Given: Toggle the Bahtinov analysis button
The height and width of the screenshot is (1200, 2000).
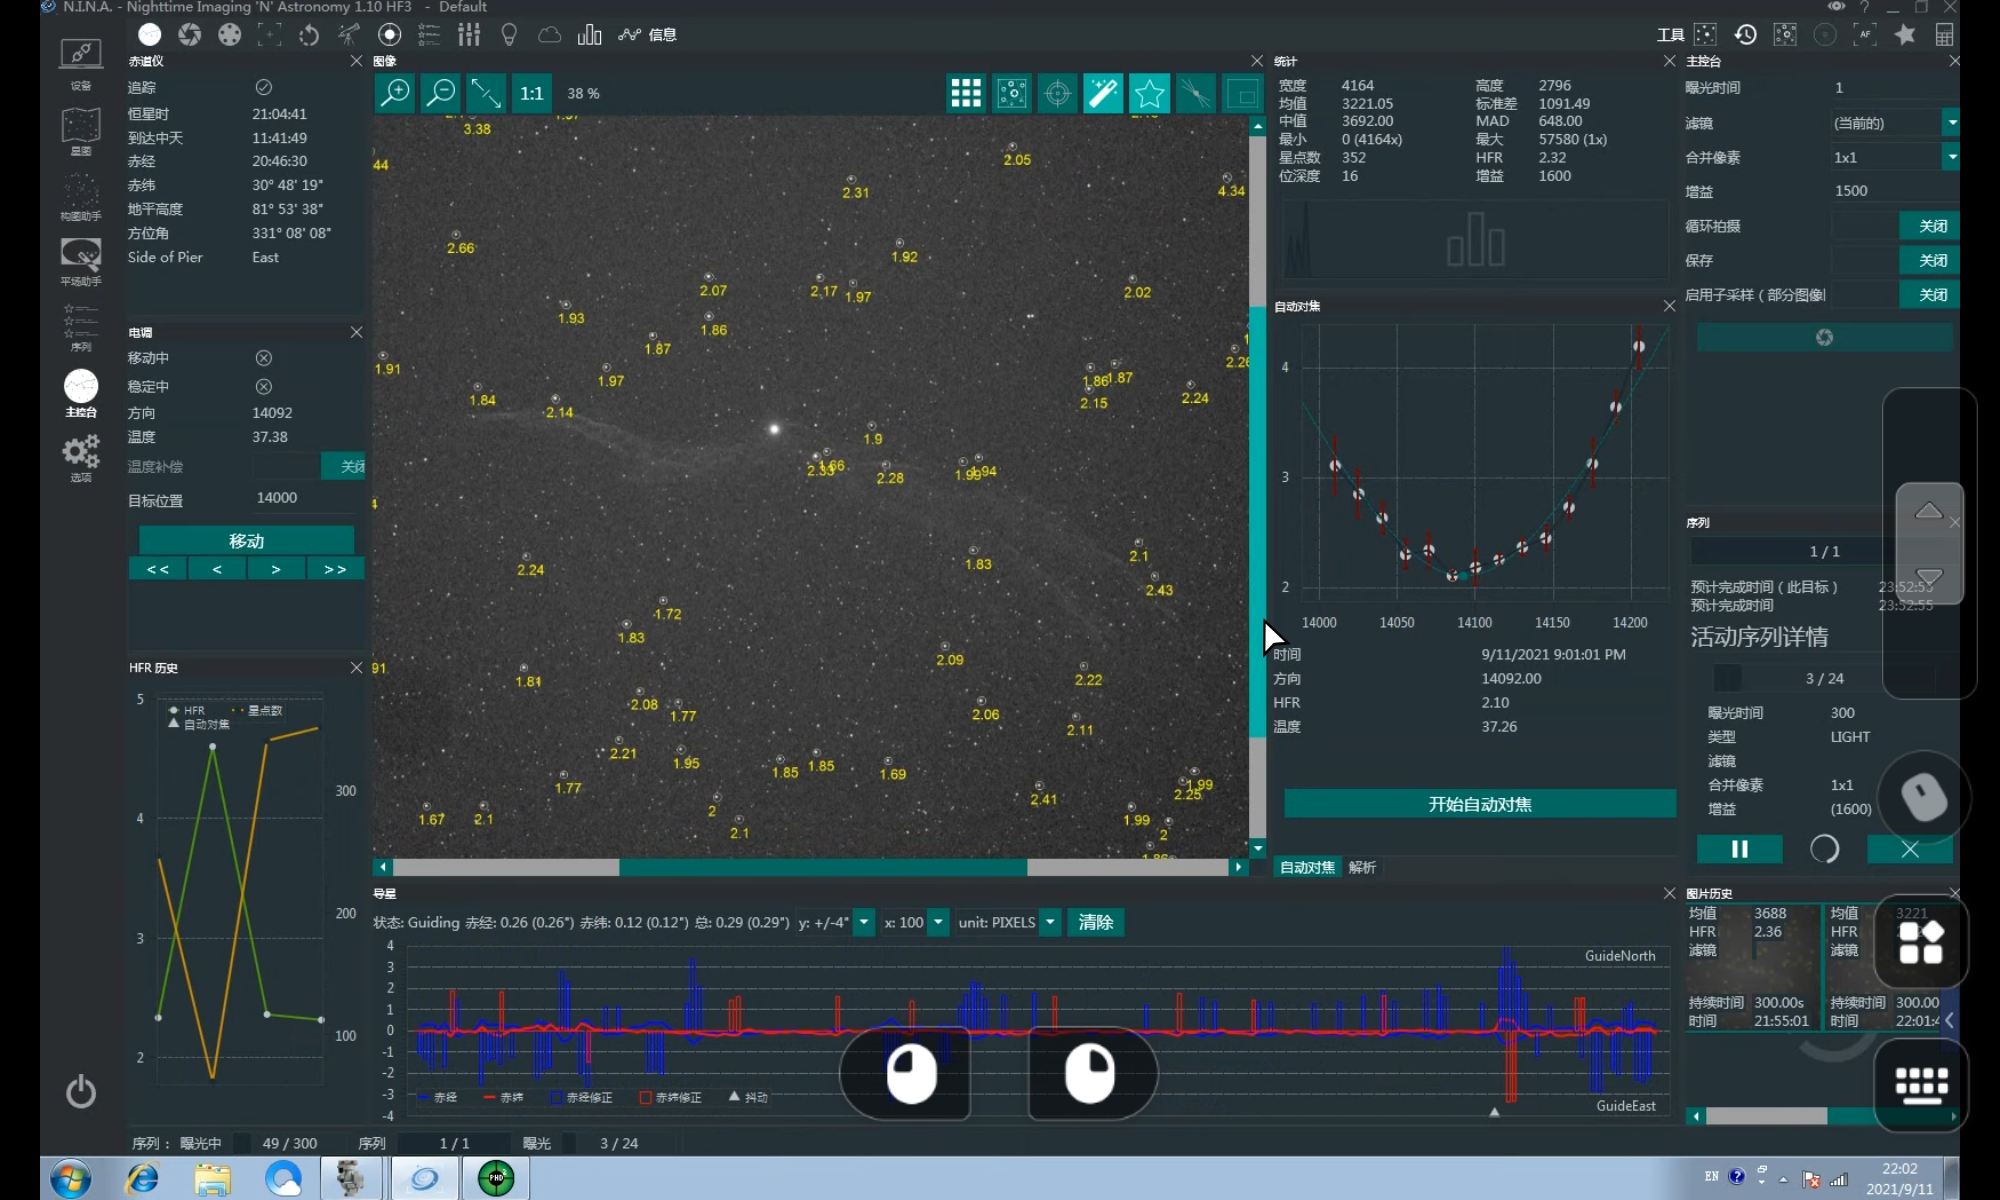Looking at the screenshot, I should pos(1194,93).
